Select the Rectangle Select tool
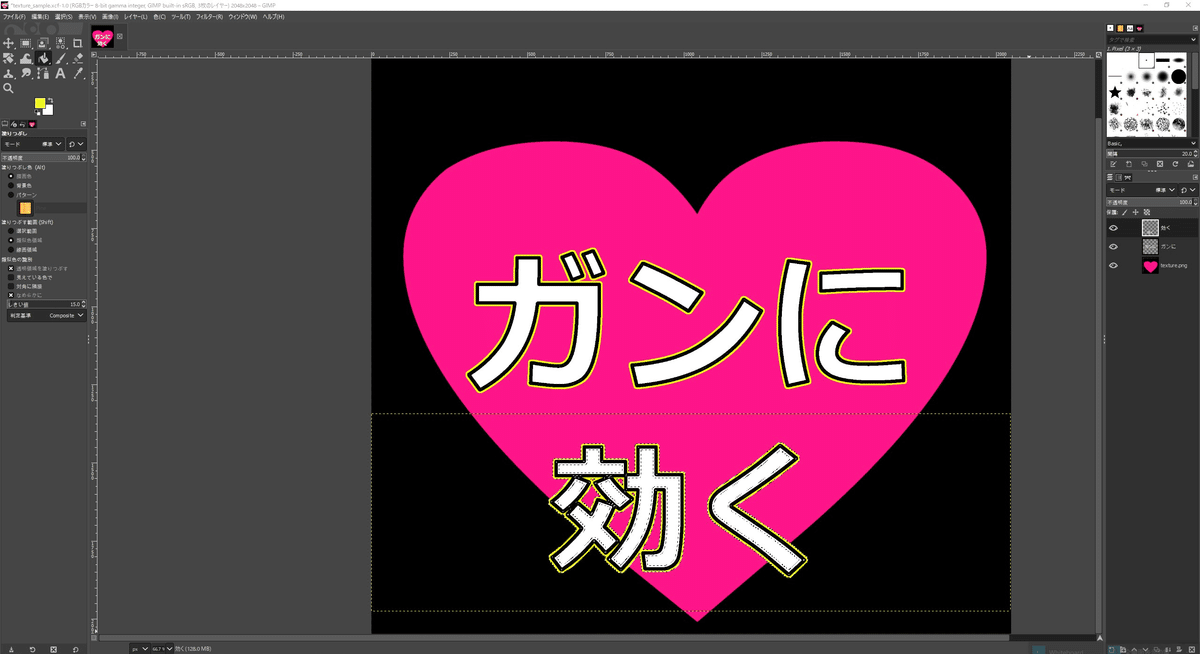The height and width of the screenshot is (654, 1200). [25, 43]
